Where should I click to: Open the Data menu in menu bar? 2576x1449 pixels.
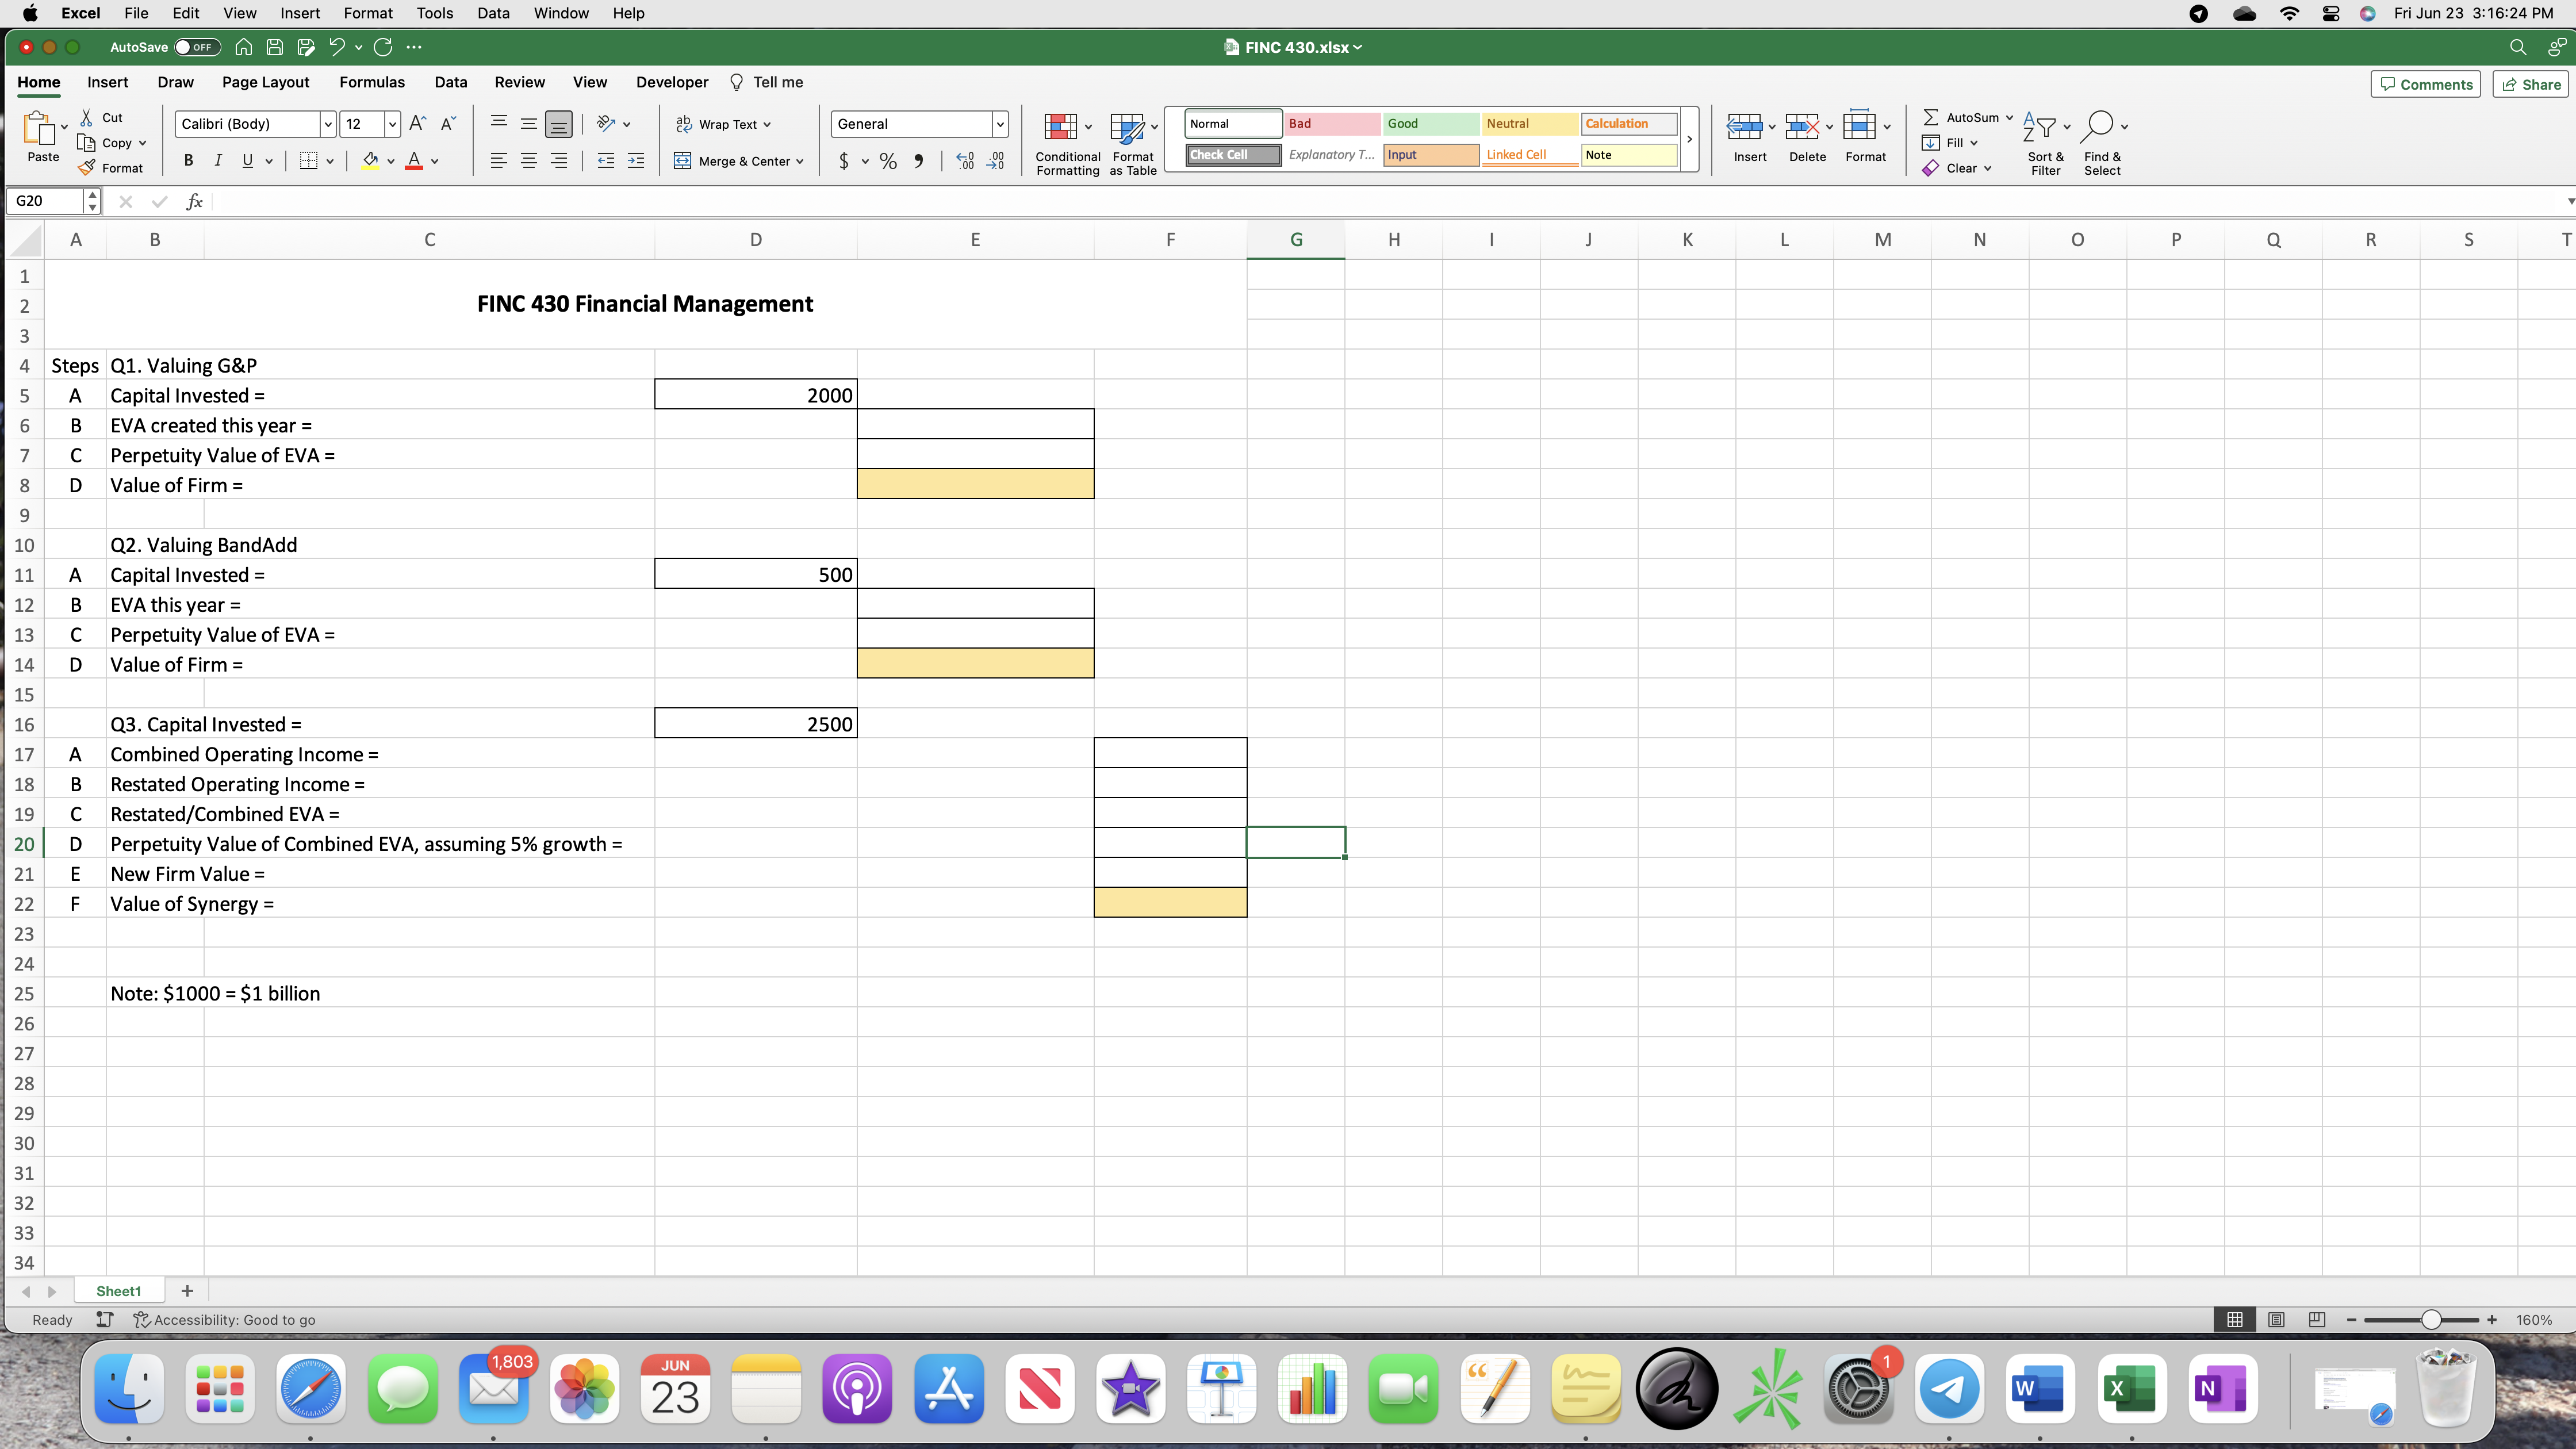tap(493, 13)
